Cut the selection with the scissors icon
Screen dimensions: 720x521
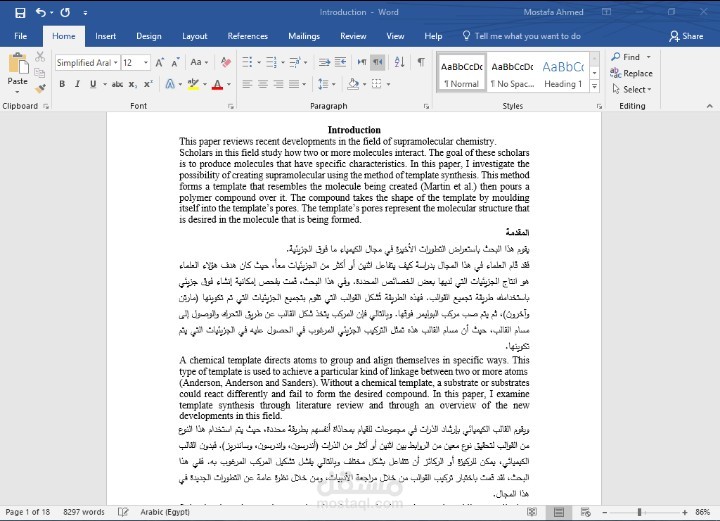[40, 56]
